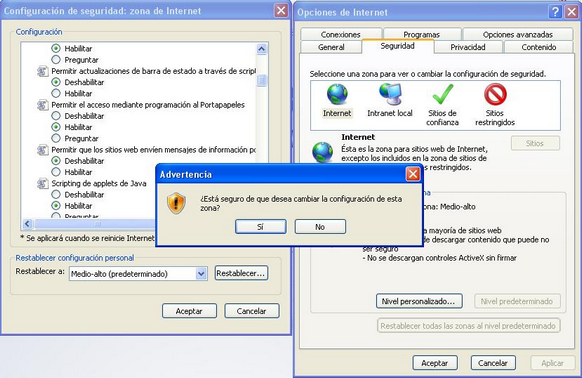Select Deshabilitar under Permitir que los sitios web envíen
Screen dimensions: 582x378
(56, 161)
